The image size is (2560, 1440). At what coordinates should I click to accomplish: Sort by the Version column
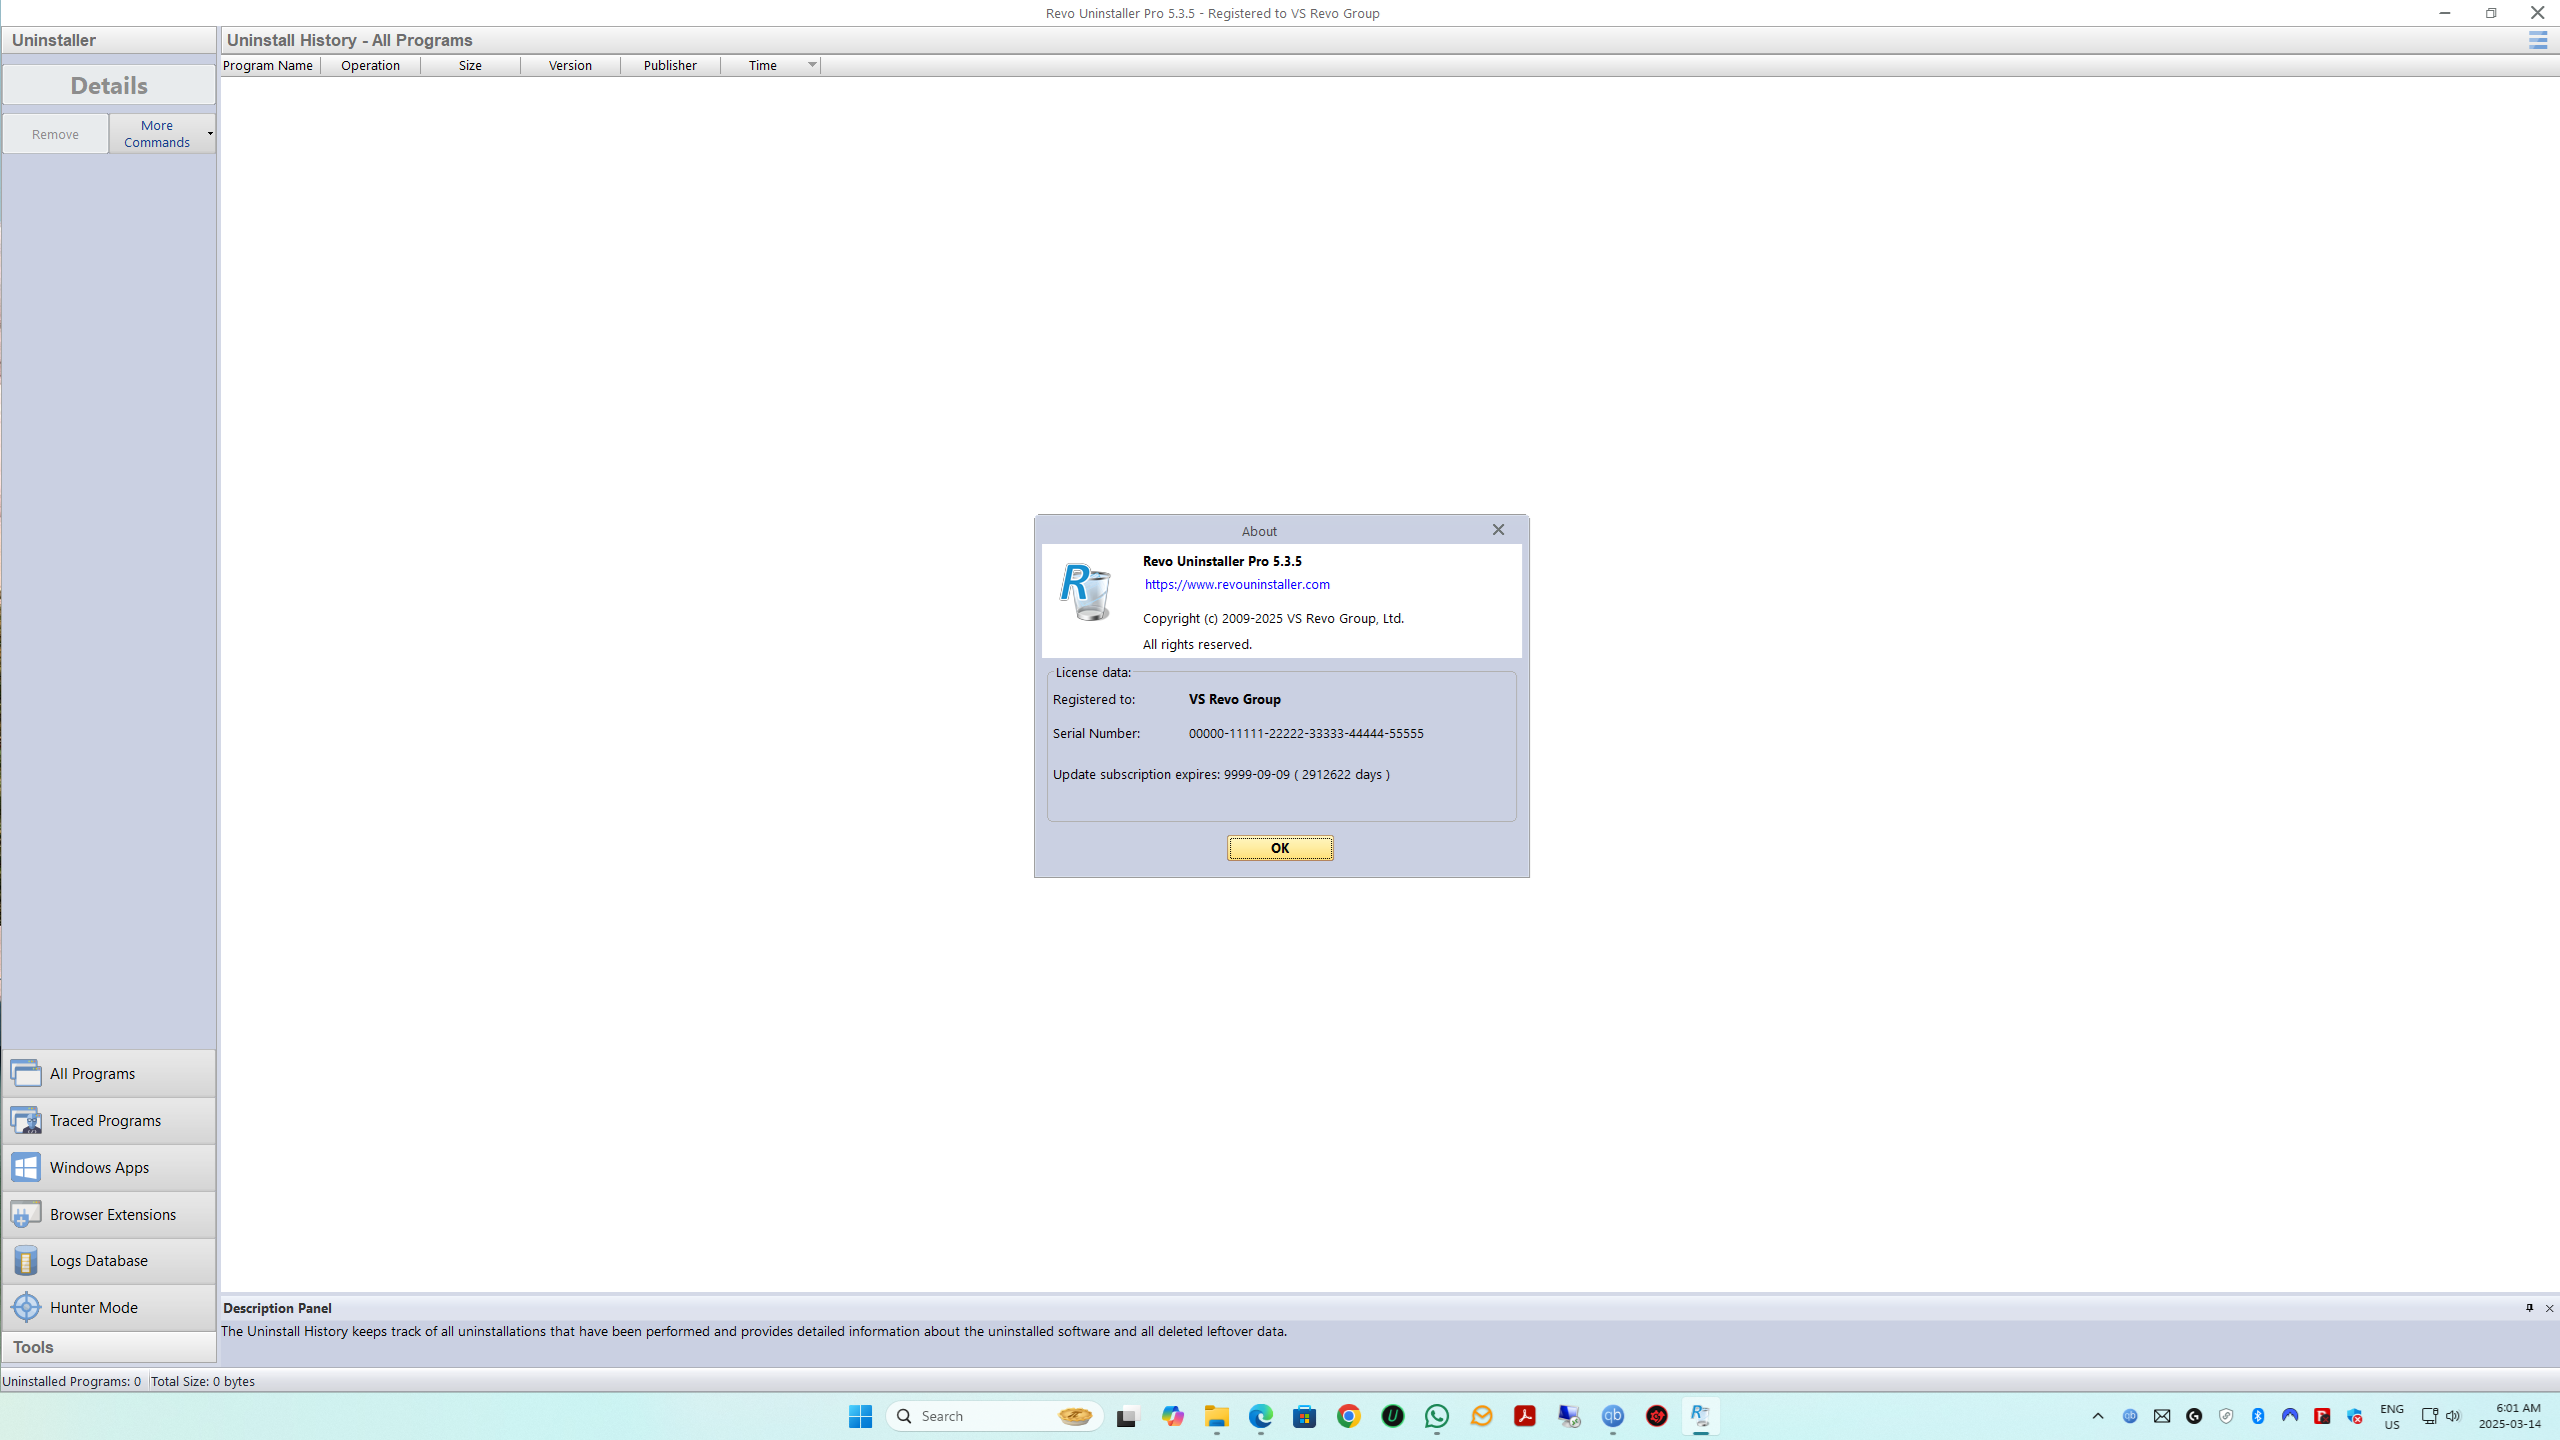click(x=570, y=65)
